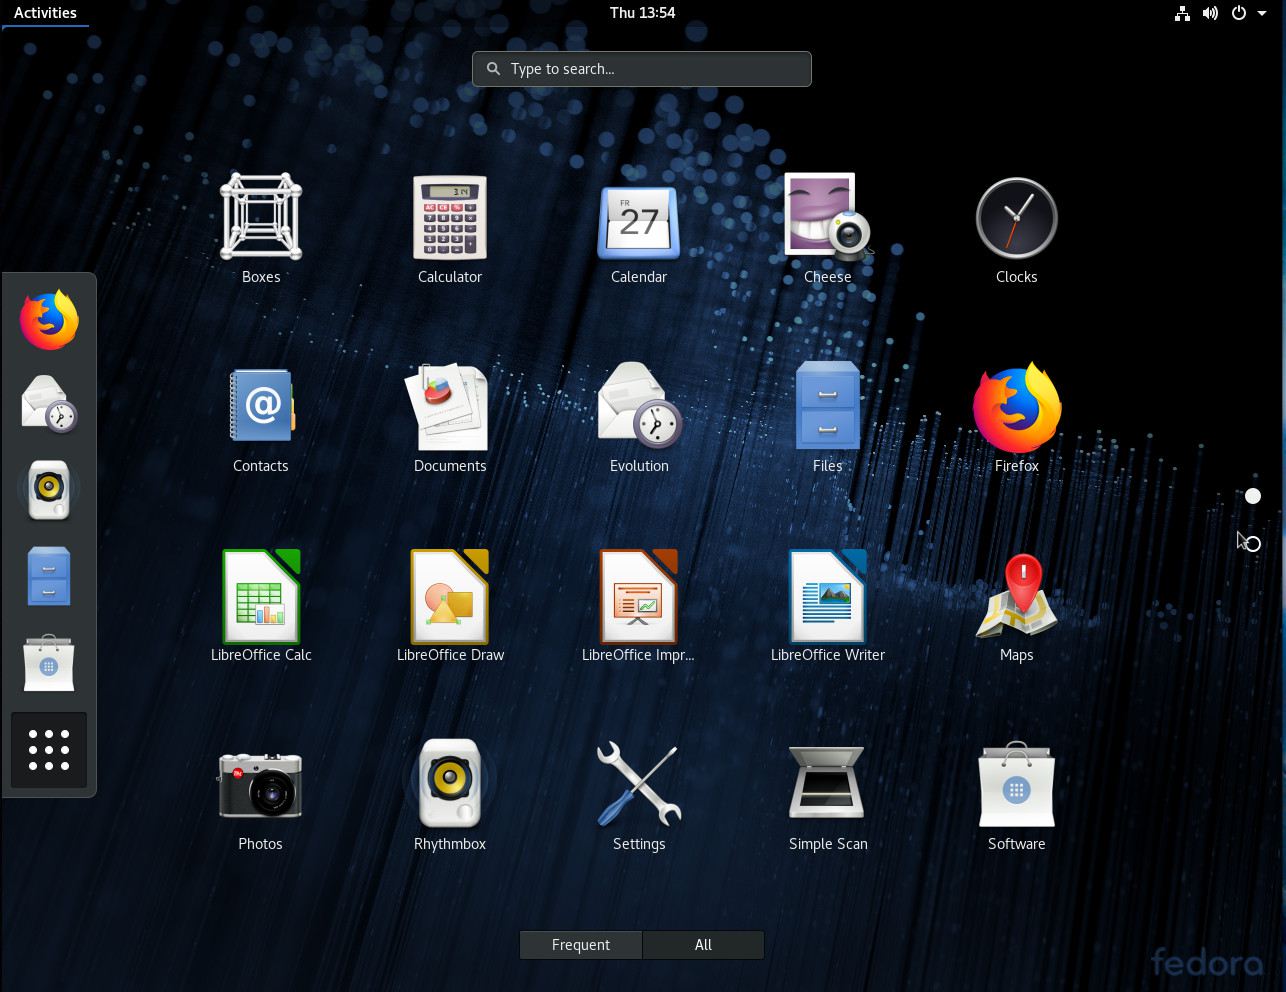Click the Evolution mail icon in the dash
The width and height of the screenshot is (1286, 992).
49,404
